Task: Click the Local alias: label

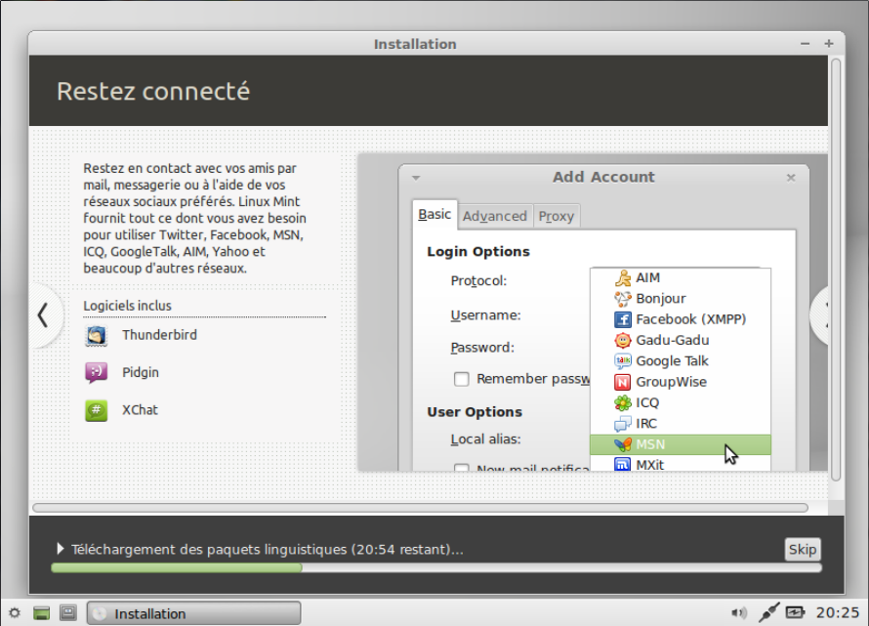Action: [485, 439]
